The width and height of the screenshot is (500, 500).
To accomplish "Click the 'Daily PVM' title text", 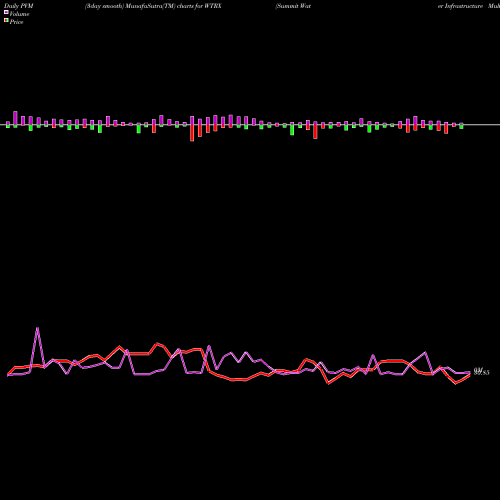I will (19, 6).
